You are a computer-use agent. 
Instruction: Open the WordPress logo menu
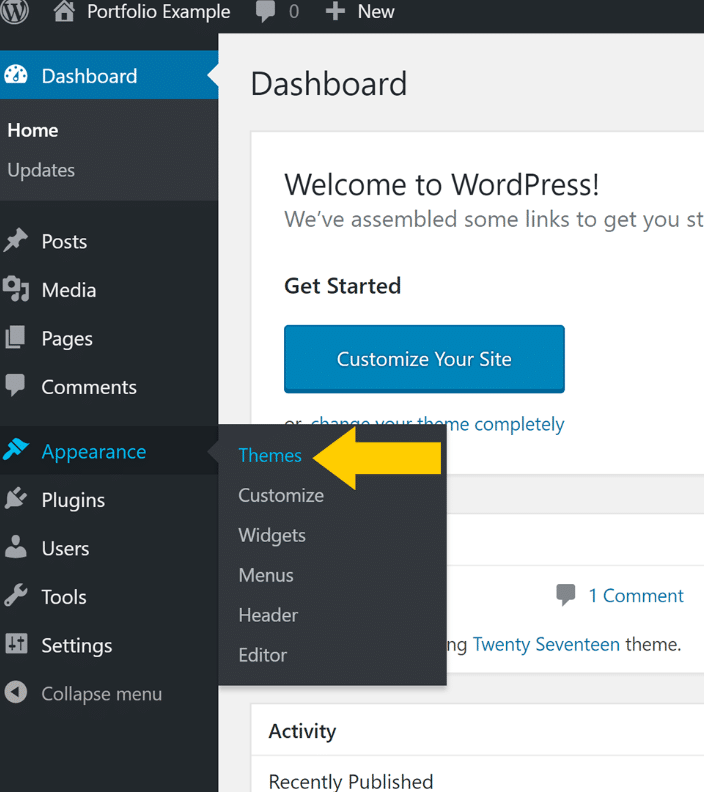tap(14, 12)
